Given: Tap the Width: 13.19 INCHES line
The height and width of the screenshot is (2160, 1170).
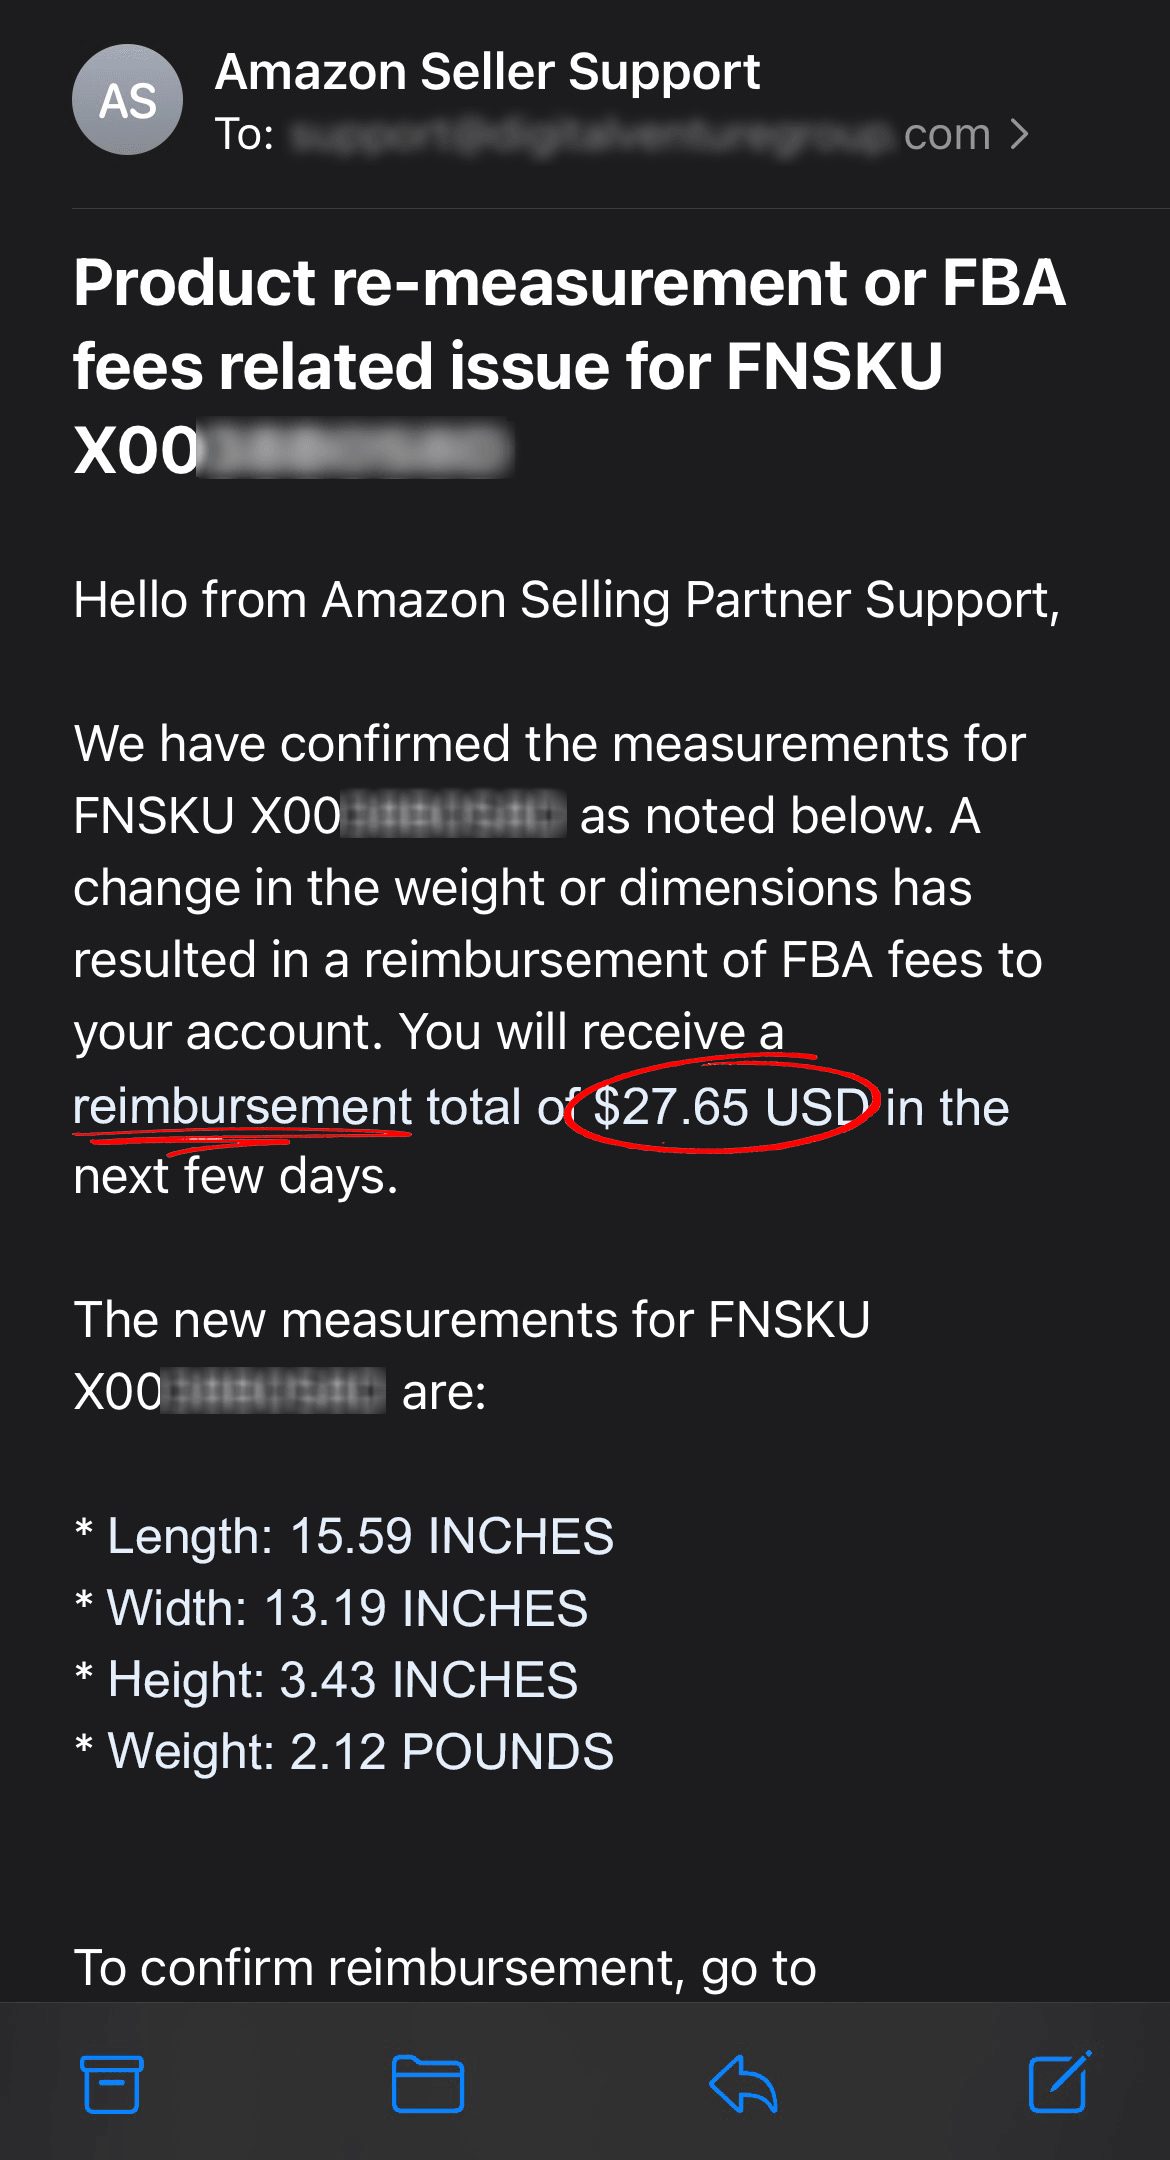Looking at the screenshot, I should point(331,1608).
